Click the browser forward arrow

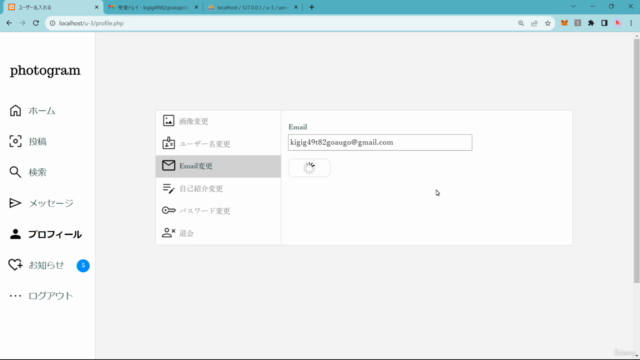[x=22, y=23]
